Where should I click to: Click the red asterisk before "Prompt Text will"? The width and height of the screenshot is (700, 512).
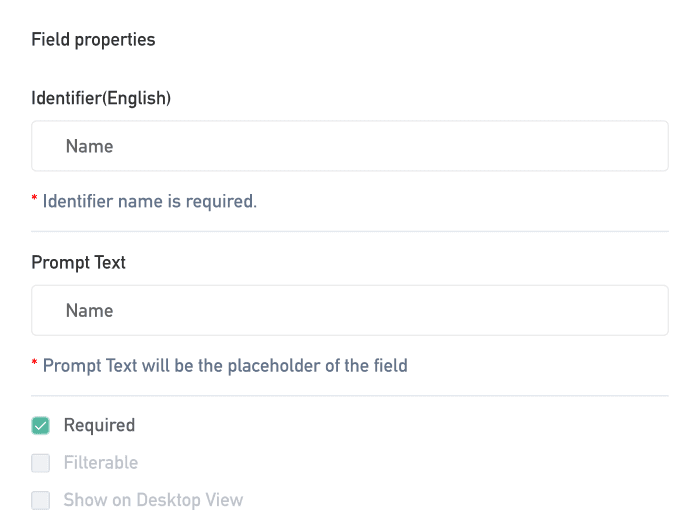coord(35,363)
